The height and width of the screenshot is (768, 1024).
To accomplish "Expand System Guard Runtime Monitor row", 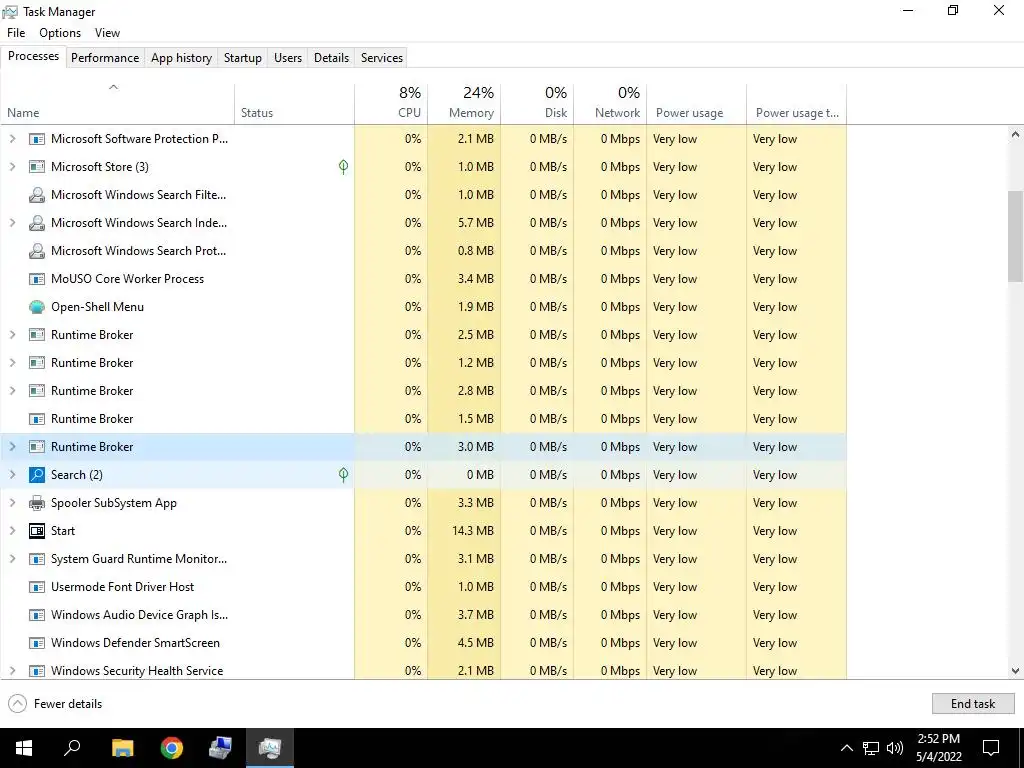I will pyautogui.click(x=12, y=559).
